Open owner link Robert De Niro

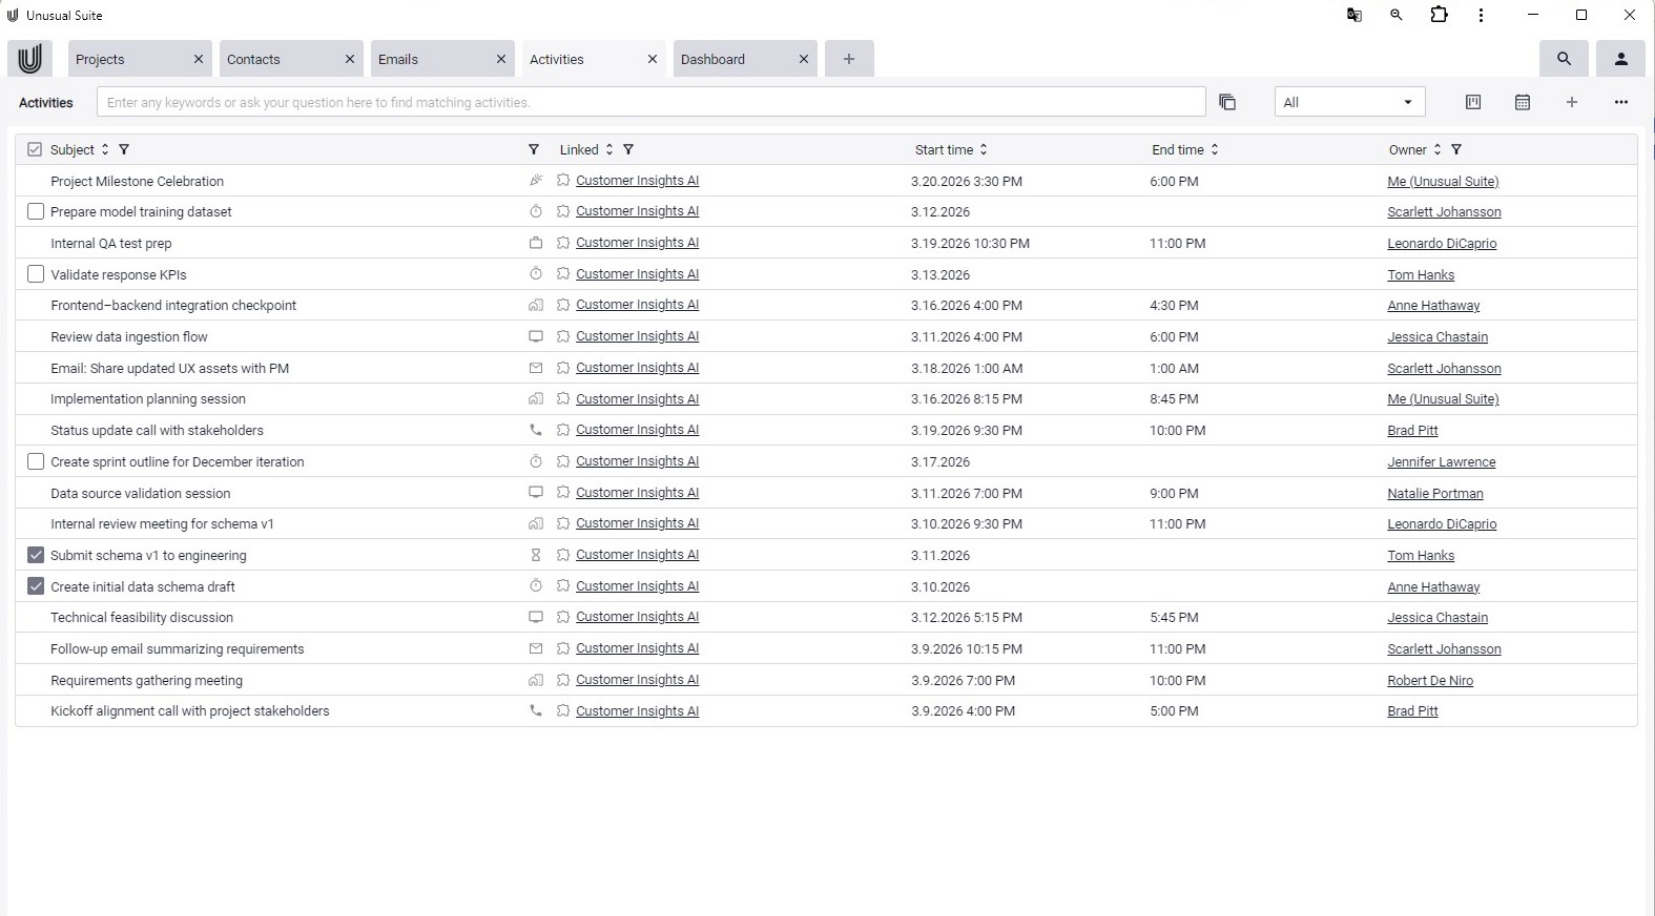tap(1429, 680)
